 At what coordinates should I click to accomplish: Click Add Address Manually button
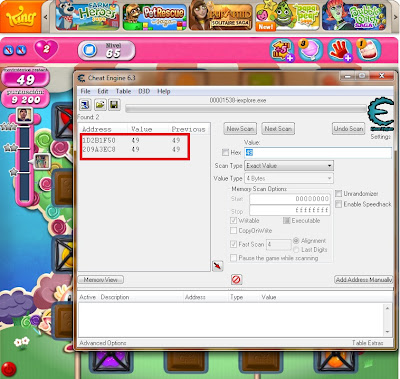coord(364,280)
